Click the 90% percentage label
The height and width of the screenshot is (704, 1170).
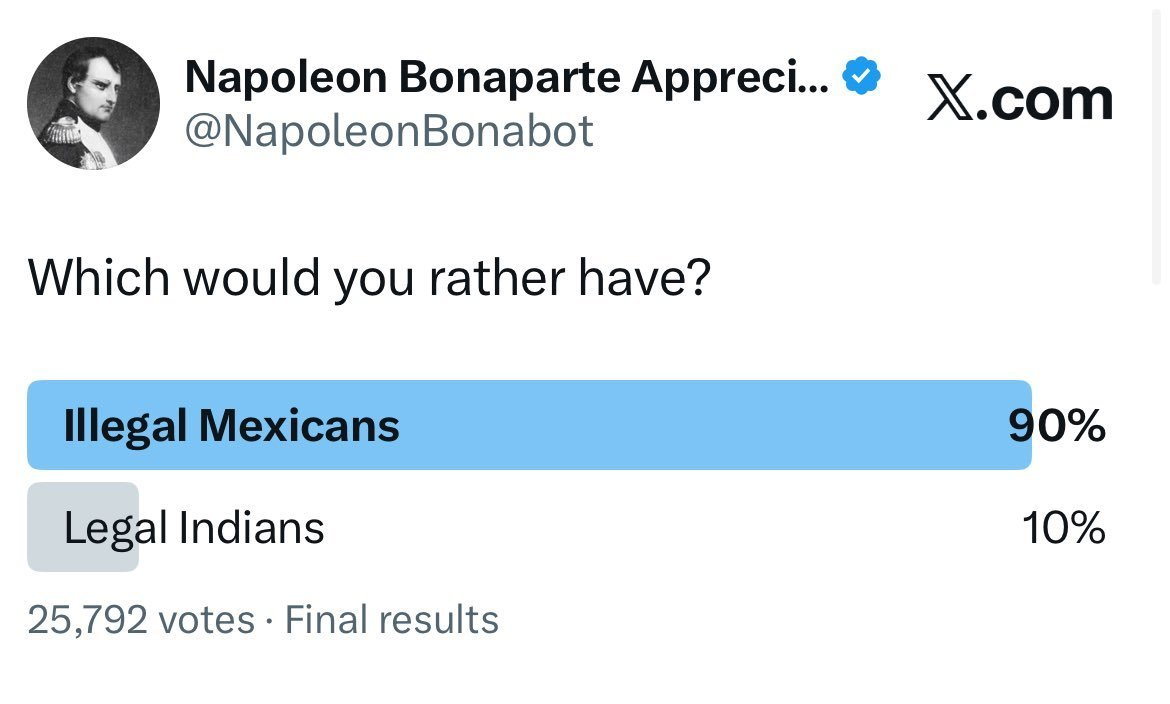[x=1057, y=426]
